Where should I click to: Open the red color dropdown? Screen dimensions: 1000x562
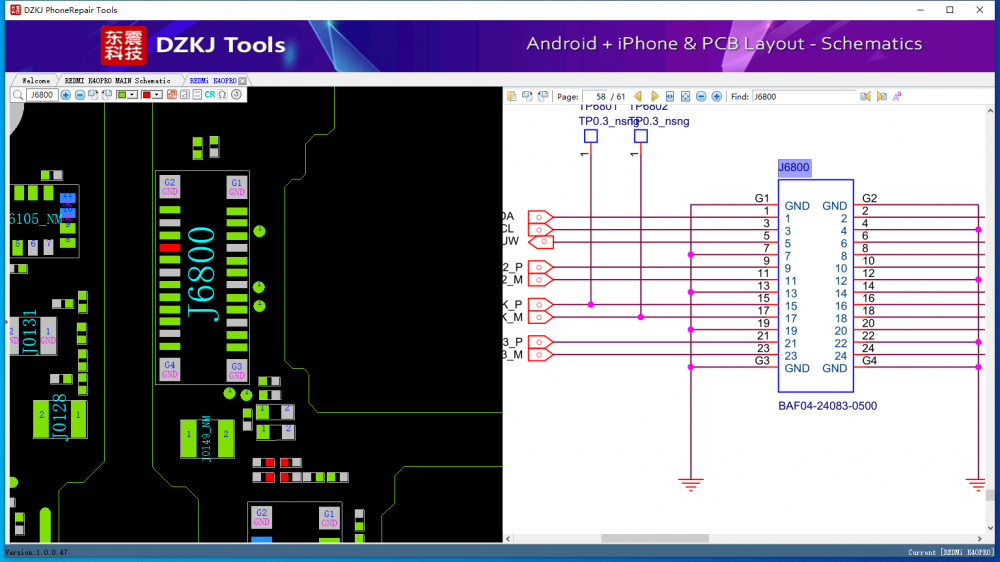tap(152, 95)
